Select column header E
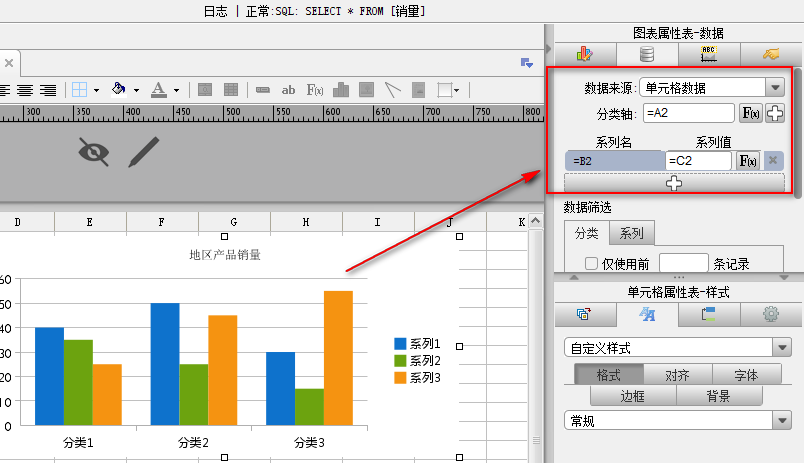 pyautogui.click(x=90, y=222)
